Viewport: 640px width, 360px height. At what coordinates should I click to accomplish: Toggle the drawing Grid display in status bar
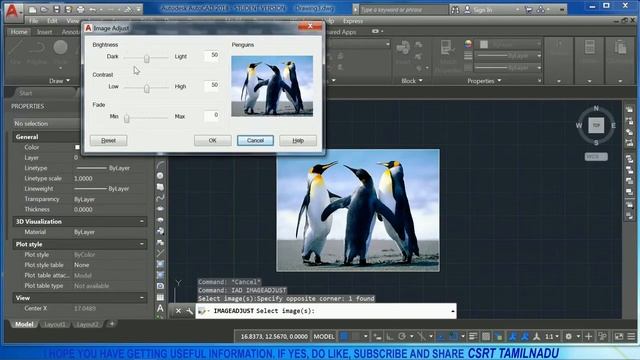pyautogui.click(x=344, y=336)
